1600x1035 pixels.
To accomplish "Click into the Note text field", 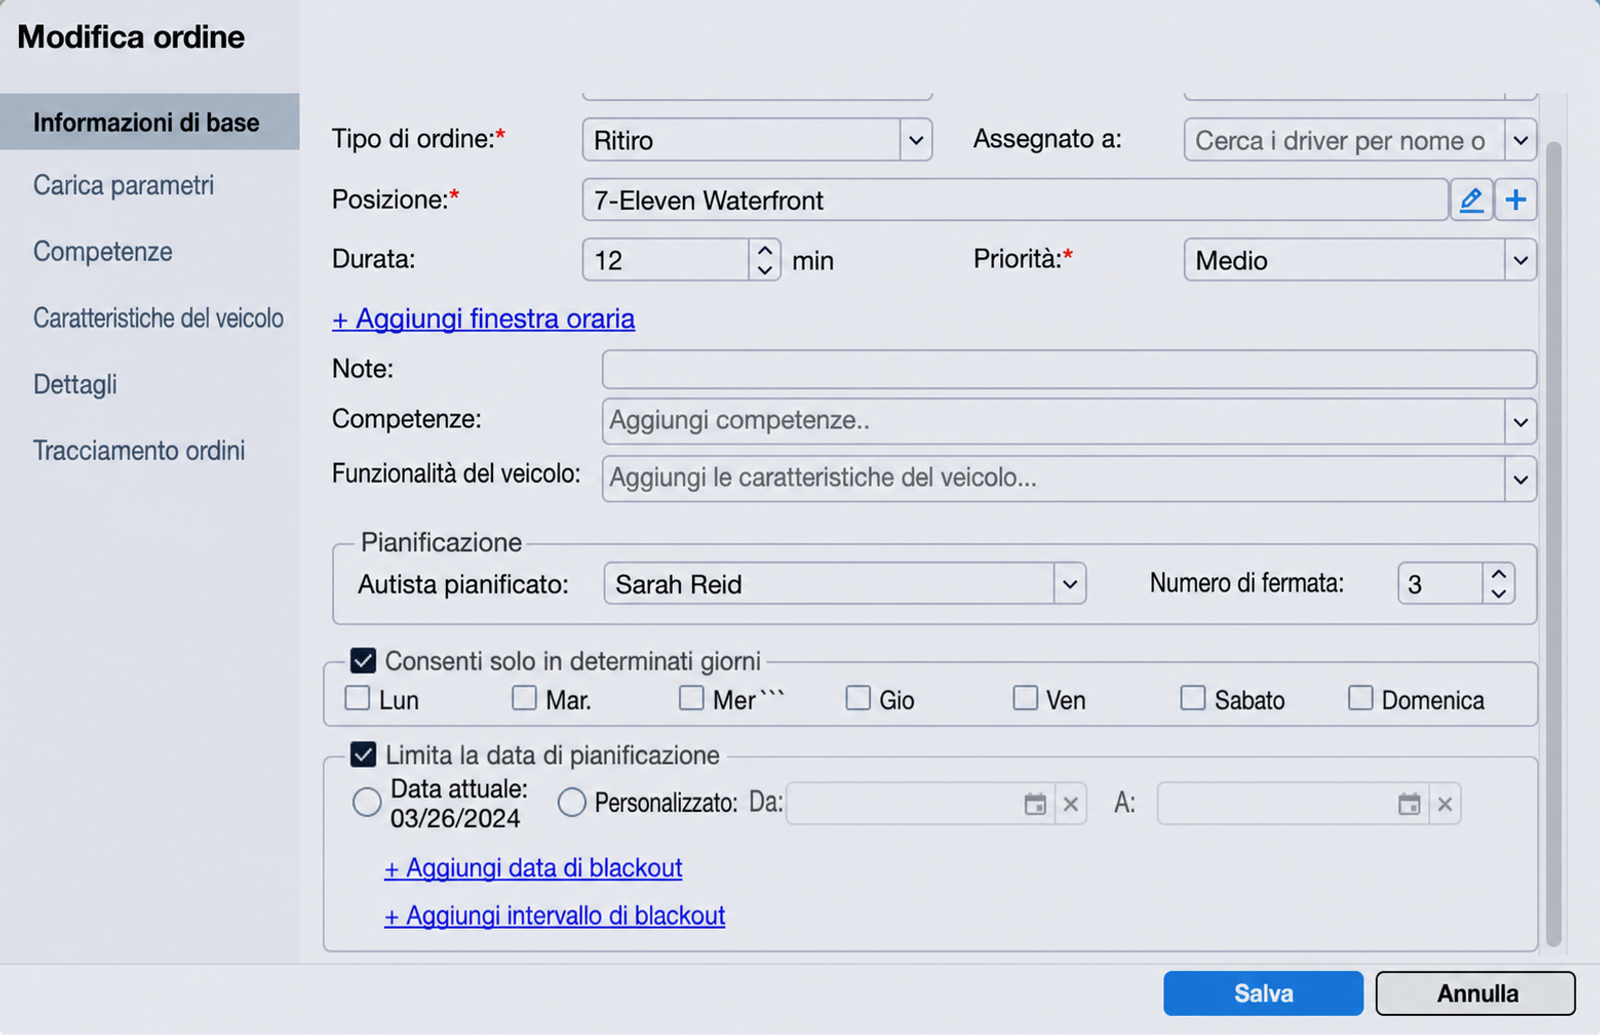I will [1069, 369].
